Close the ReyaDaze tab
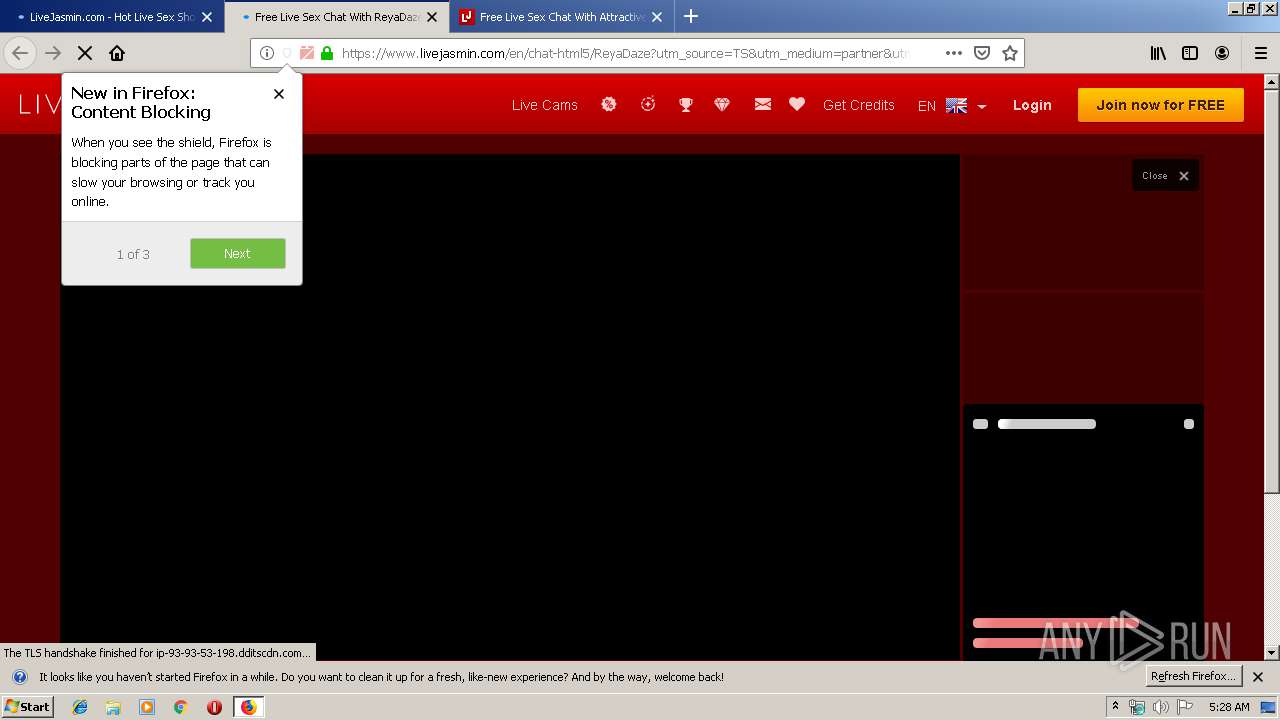Screen dimensions: 1280x720 (432, 17)
